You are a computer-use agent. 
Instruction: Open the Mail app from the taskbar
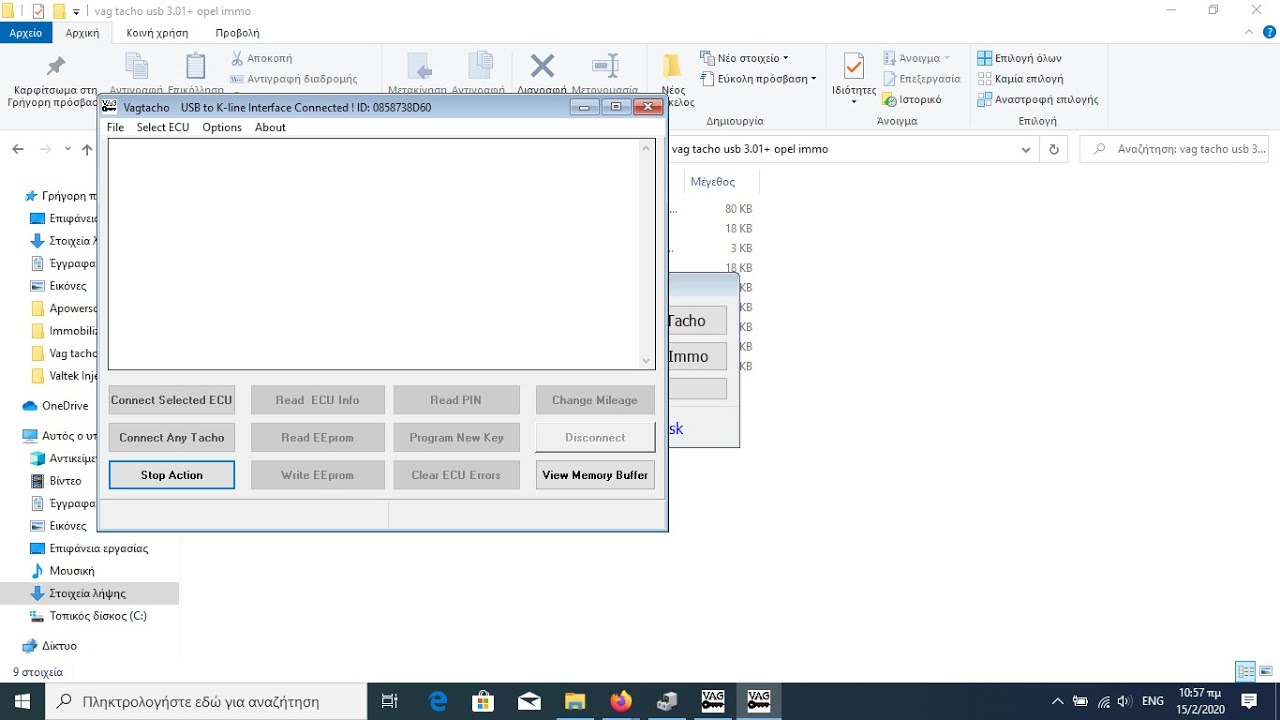(x=530, y=702)
